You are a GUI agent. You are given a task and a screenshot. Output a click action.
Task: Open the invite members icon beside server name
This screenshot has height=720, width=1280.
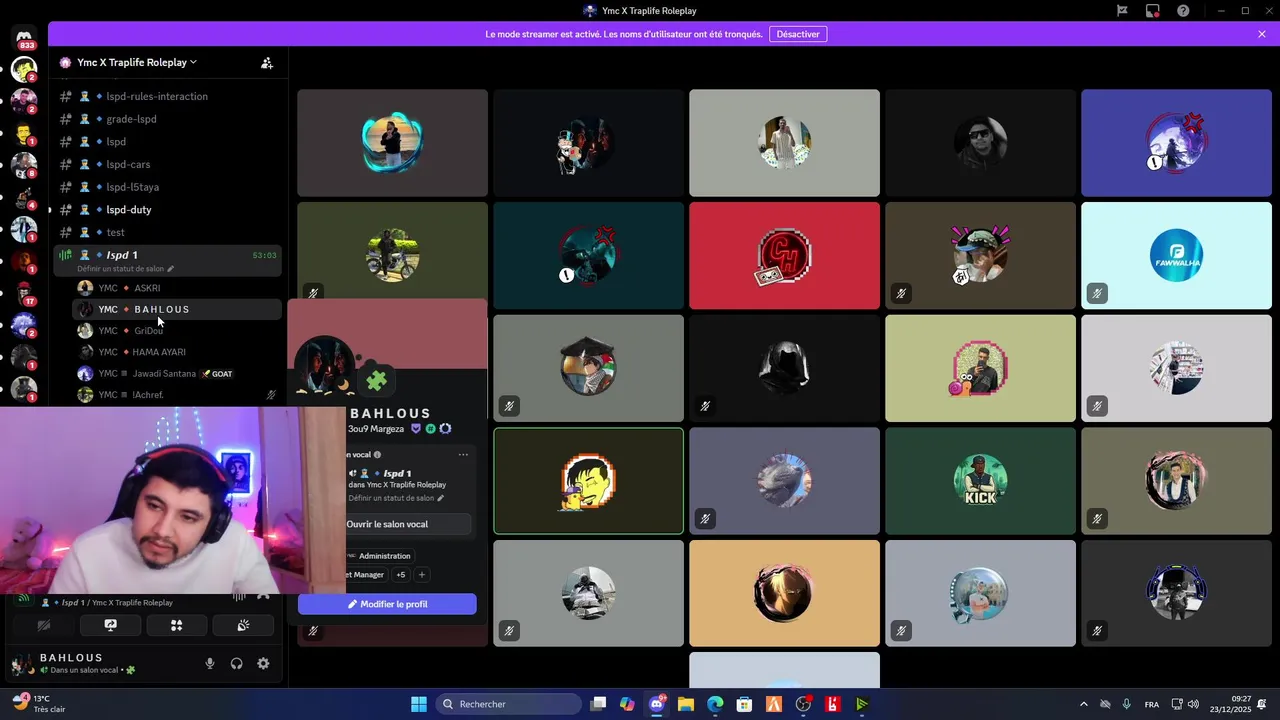click(x=267, y=62)
